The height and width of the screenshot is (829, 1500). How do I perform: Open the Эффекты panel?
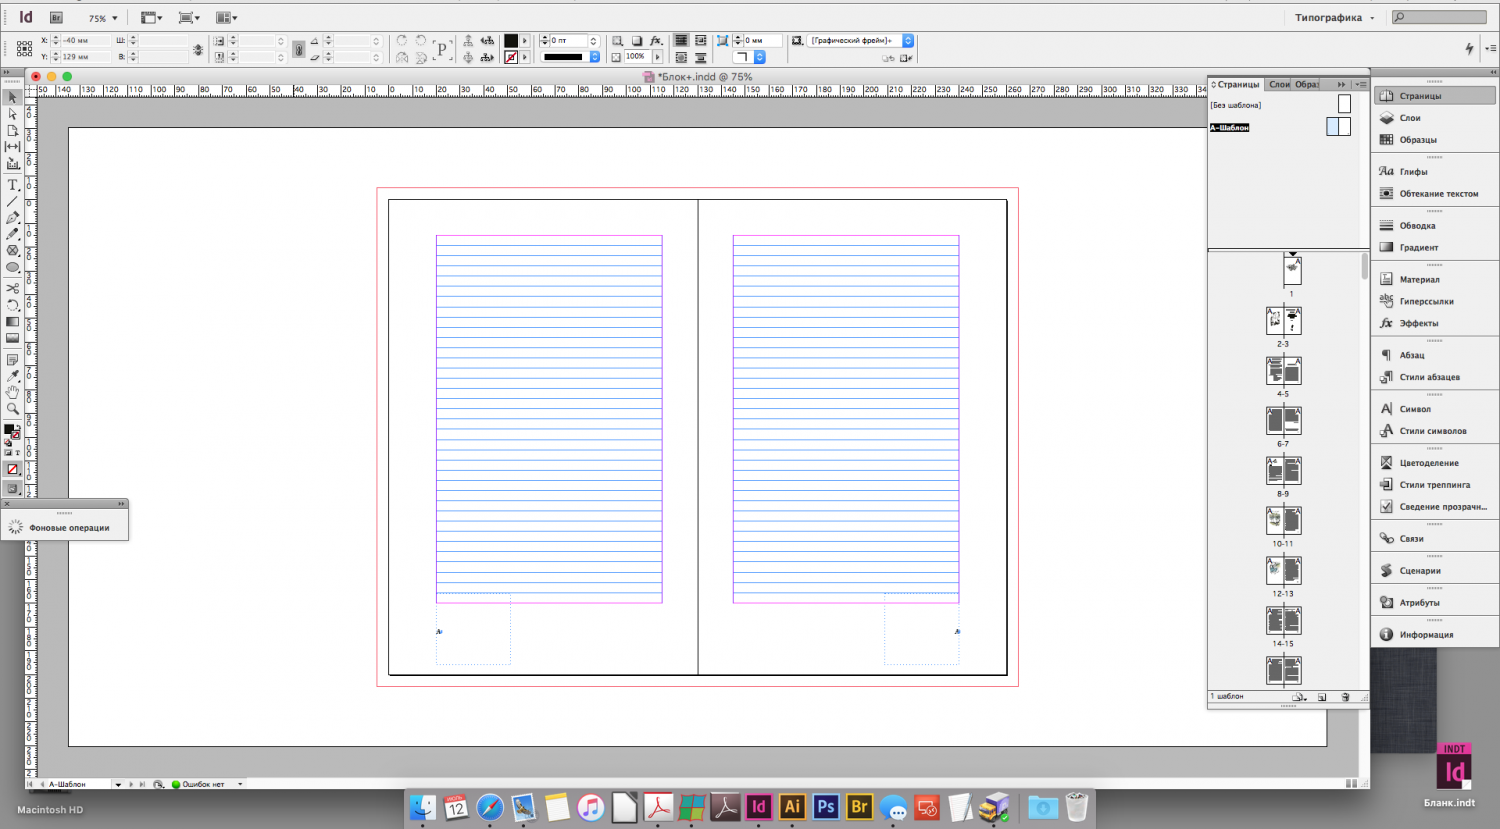(1418, 323)
